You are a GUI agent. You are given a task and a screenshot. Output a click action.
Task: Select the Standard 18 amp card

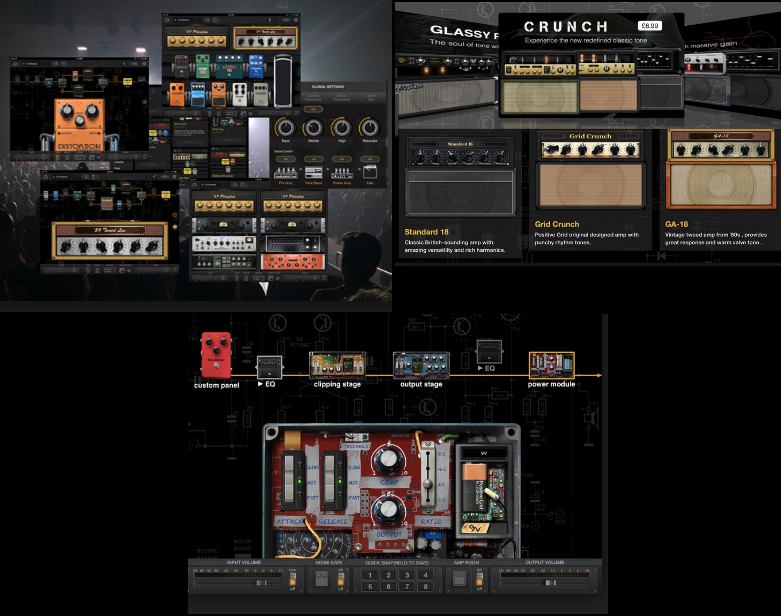459,195
